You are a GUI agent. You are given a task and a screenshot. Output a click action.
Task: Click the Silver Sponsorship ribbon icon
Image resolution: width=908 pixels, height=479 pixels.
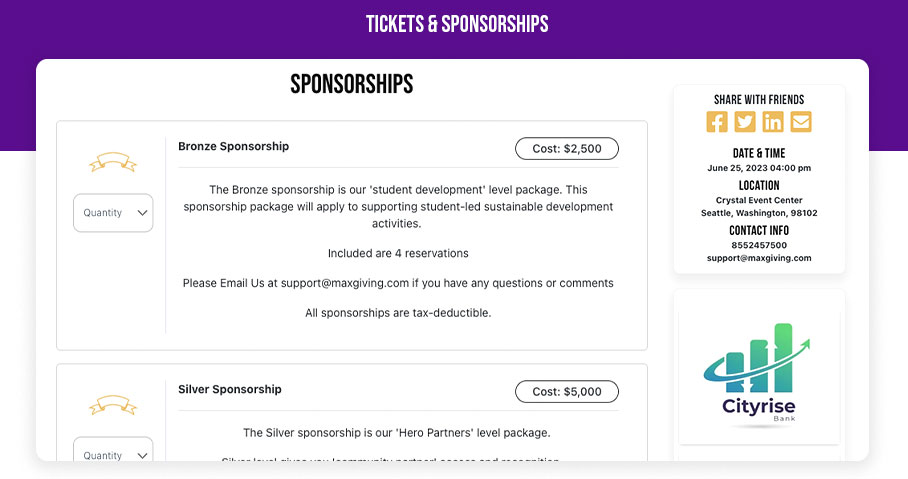coord(112,405)
